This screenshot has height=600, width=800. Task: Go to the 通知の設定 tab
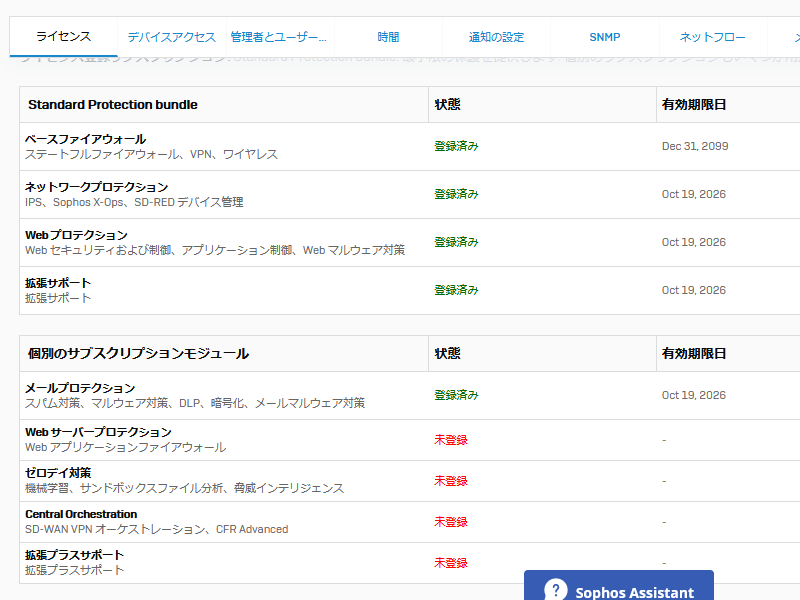[x=496, y=37]
